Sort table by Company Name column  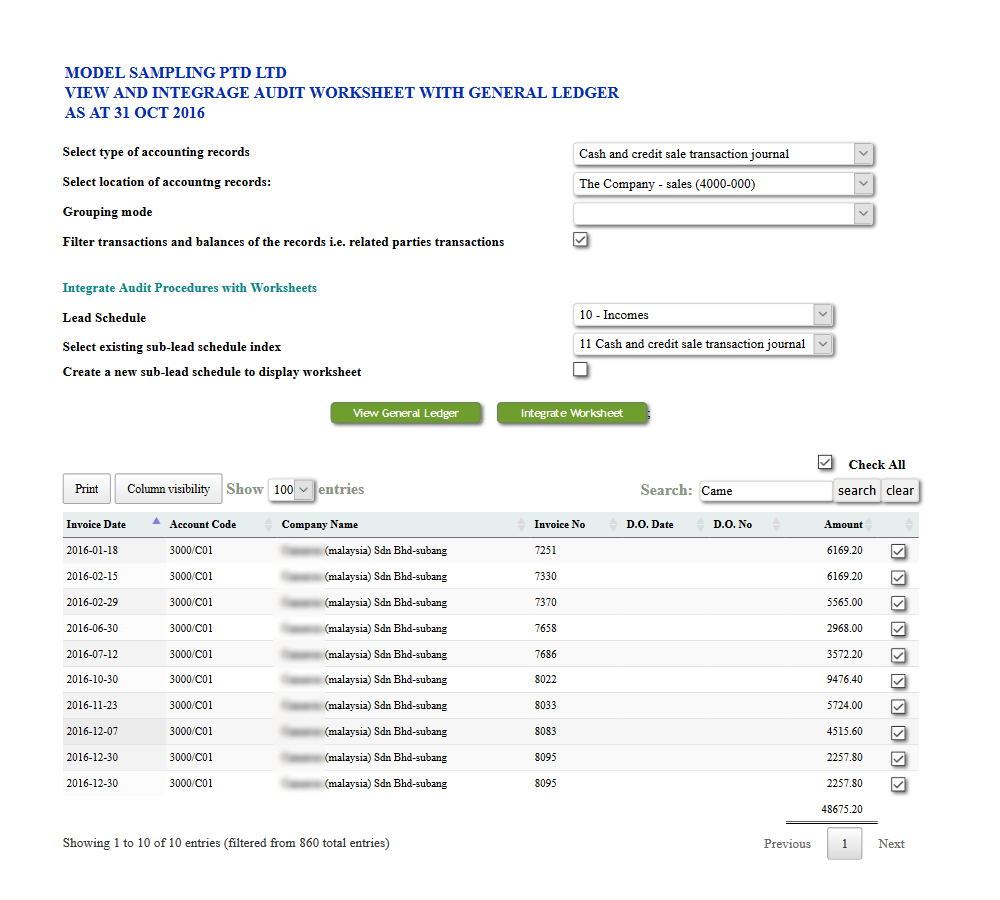tap(320, 524)
